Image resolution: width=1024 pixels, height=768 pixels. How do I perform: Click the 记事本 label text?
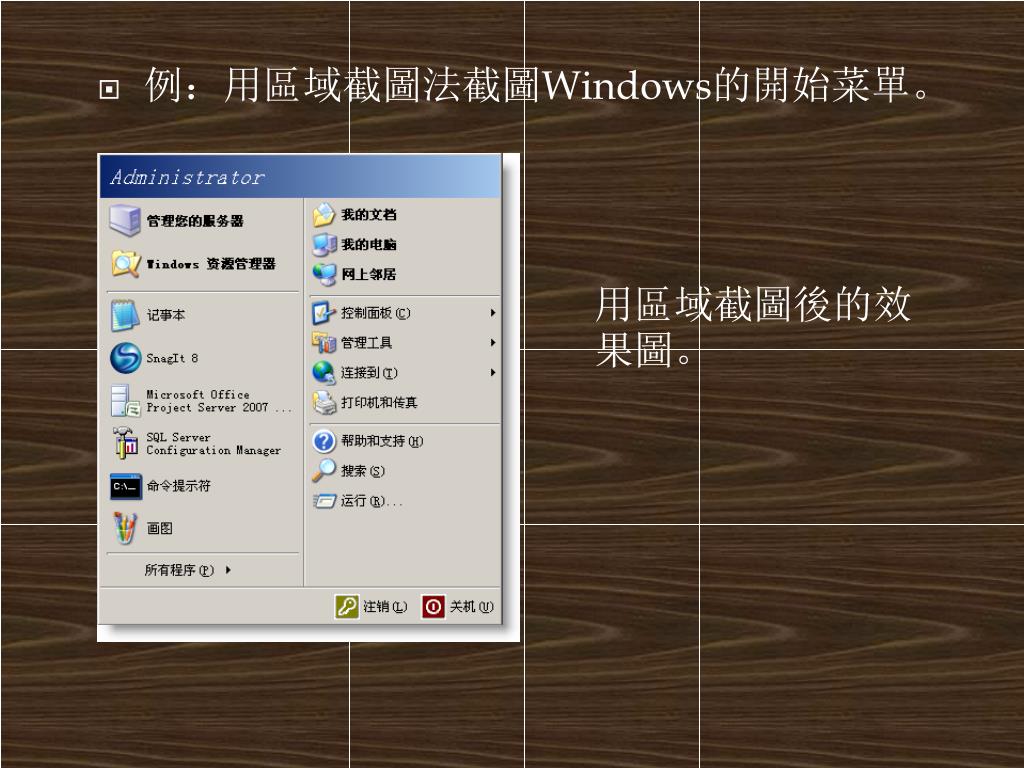[166, 315]
